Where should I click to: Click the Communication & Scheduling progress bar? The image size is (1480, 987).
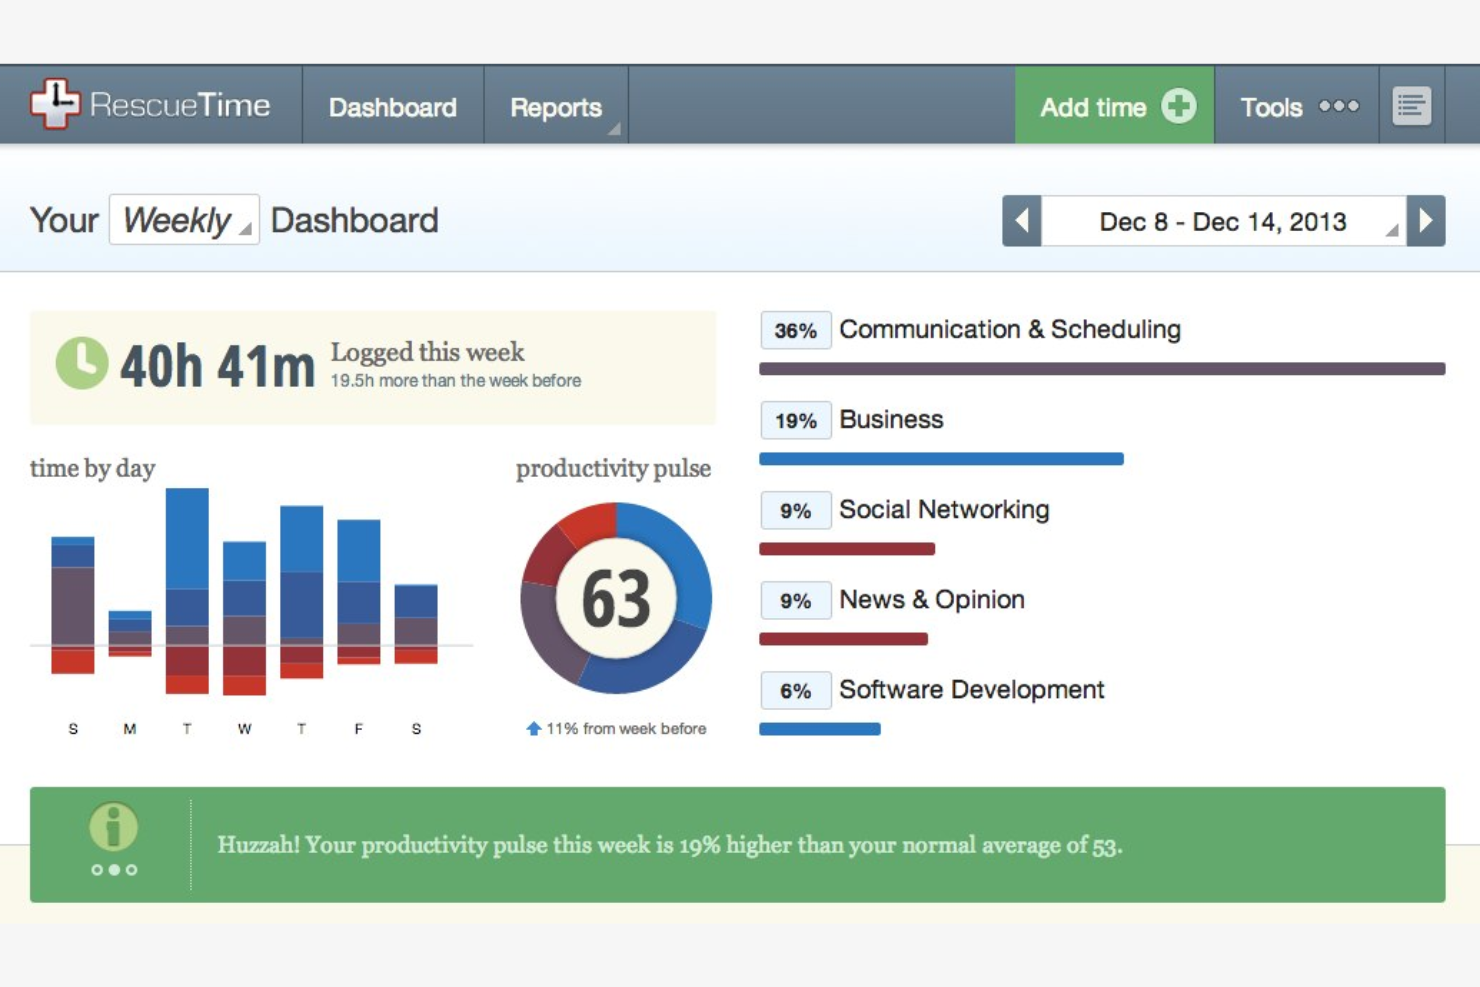point(1100,368)
